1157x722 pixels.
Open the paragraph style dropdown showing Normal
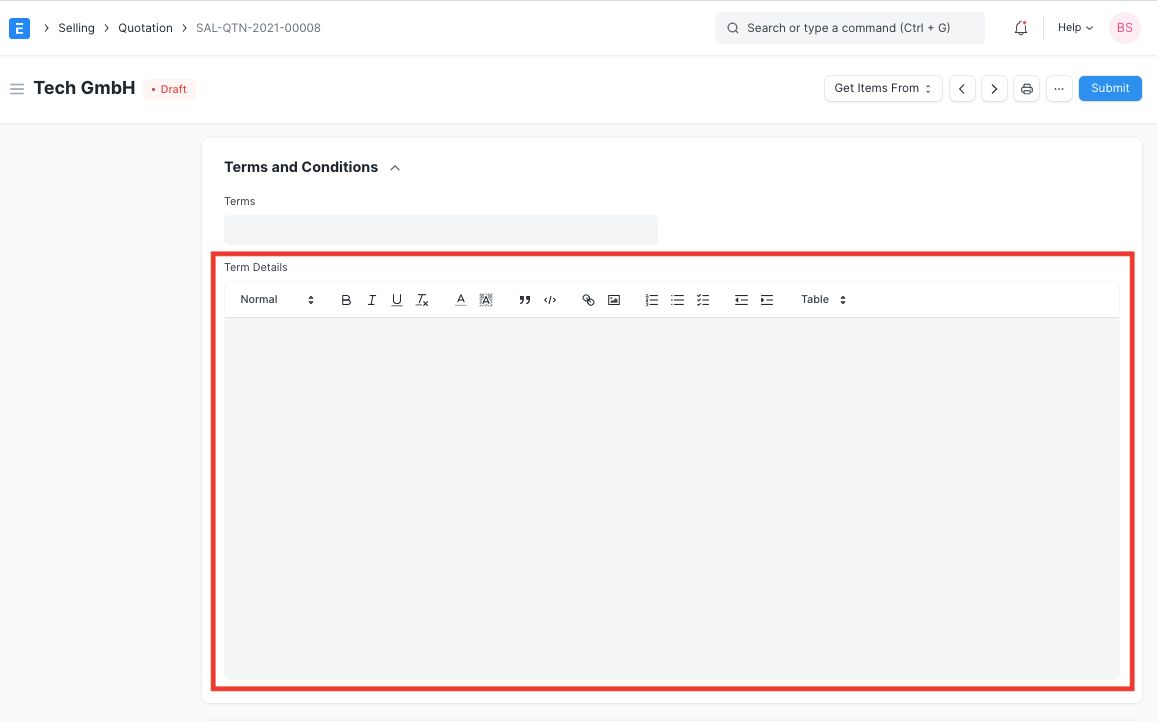(x=275, y=299)
